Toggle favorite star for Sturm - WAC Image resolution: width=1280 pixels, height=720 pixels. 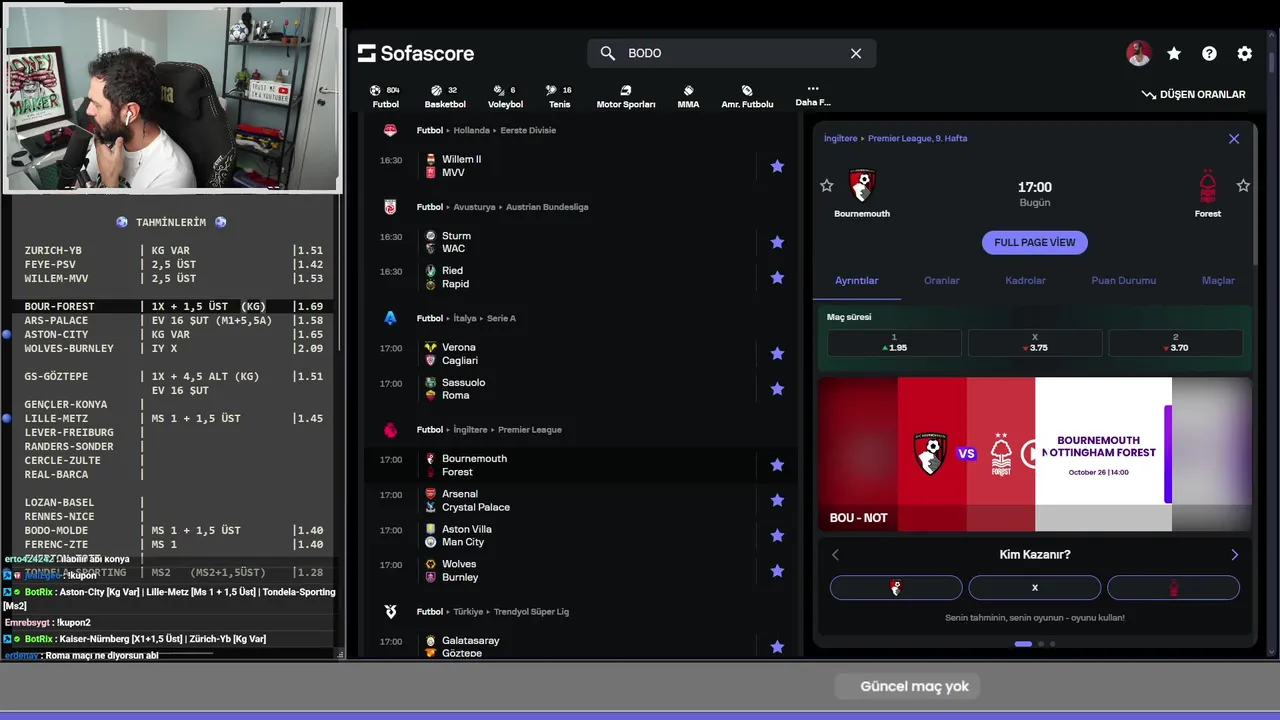coord(777,242)
